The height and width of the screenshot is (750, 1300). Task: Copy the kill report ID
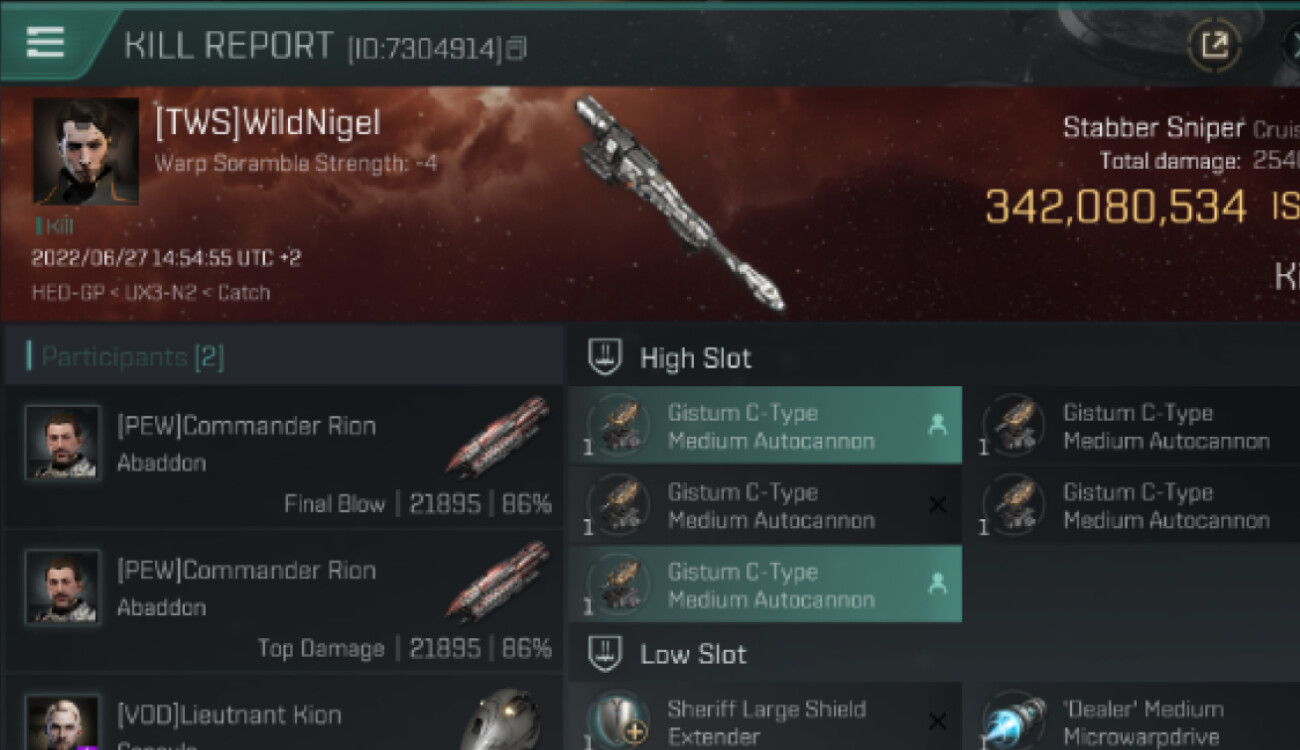coord(516,48)
